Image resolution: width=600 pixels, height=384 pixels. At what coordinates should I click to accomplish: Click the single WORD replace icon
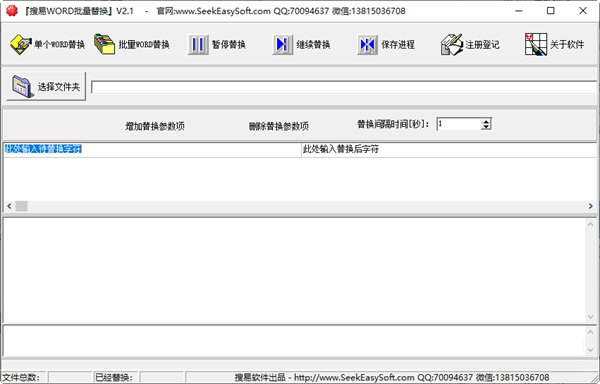tap(21, 44)
